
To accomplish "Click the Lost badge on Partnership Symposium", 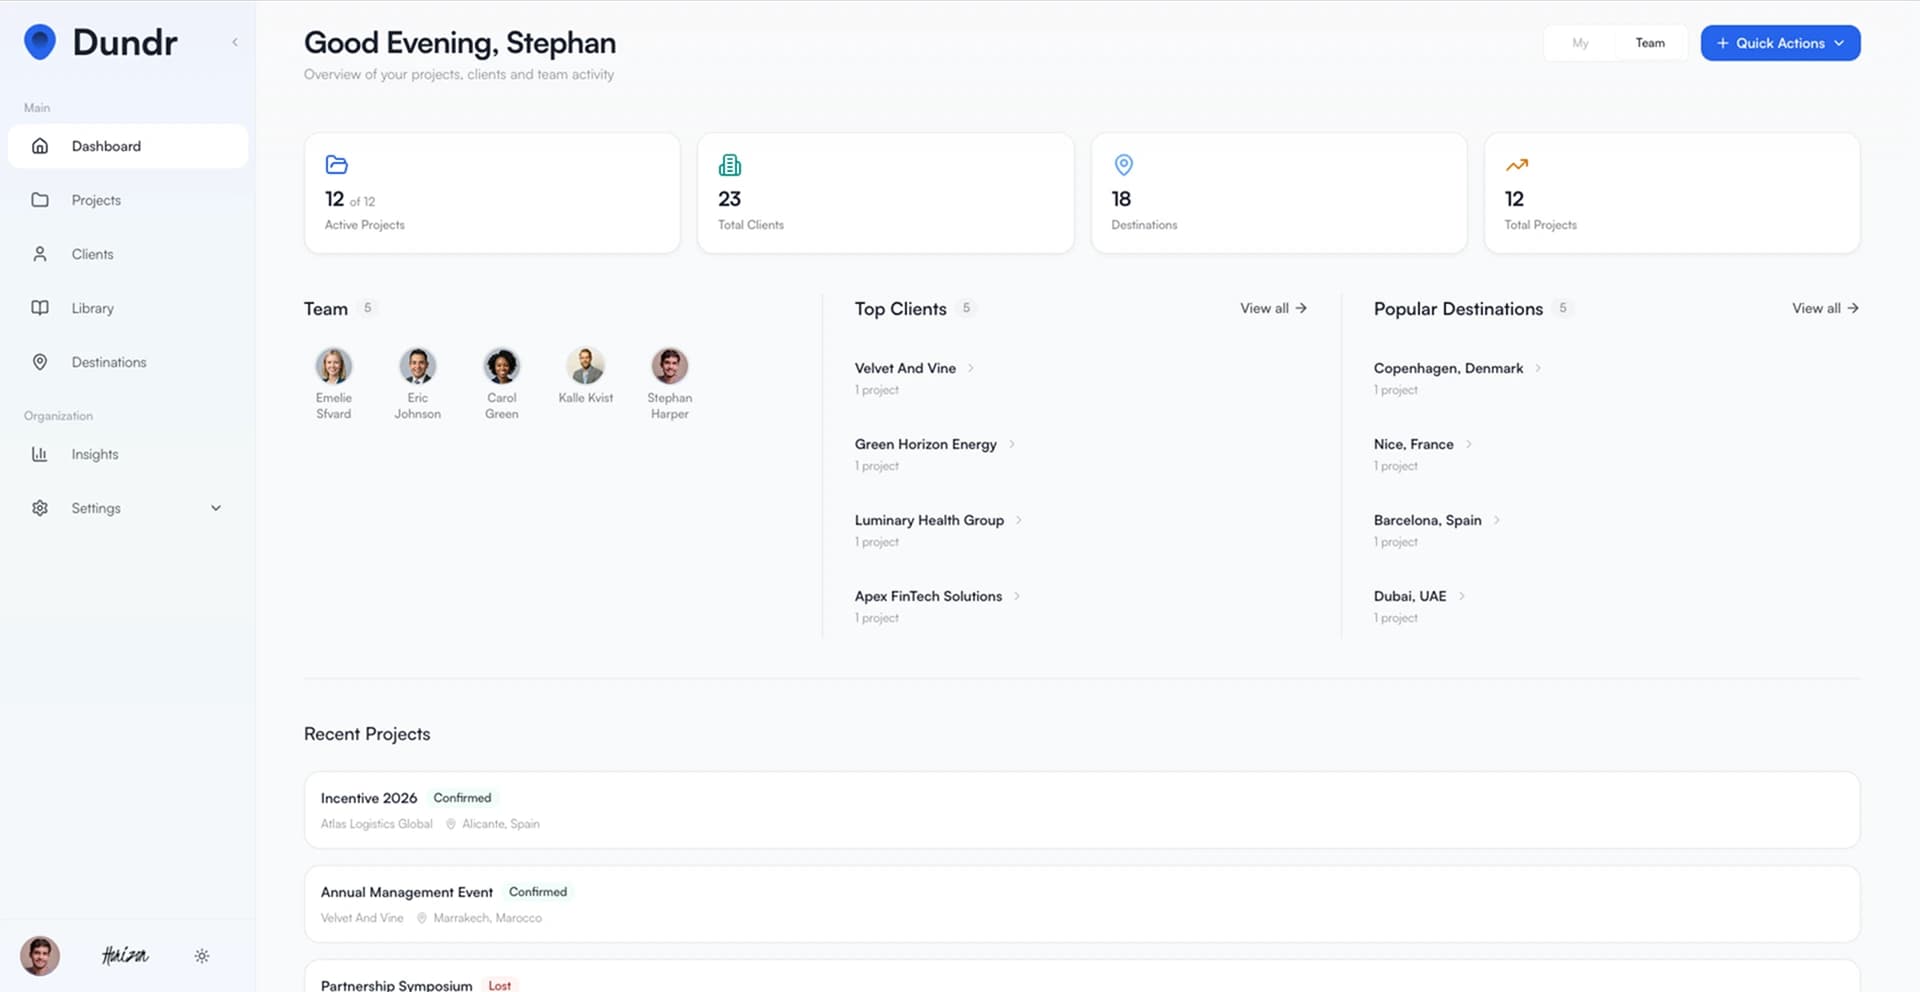I will coord(499,986).
